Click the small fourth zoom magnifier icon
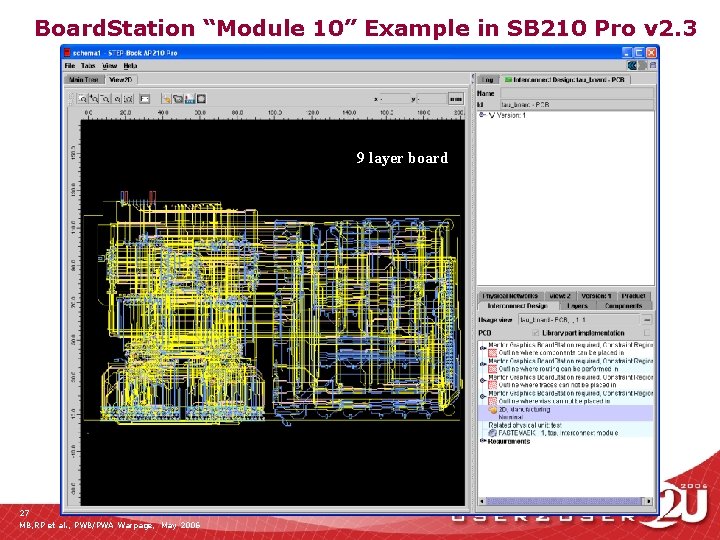720x540 pixels. click(118, 98)
